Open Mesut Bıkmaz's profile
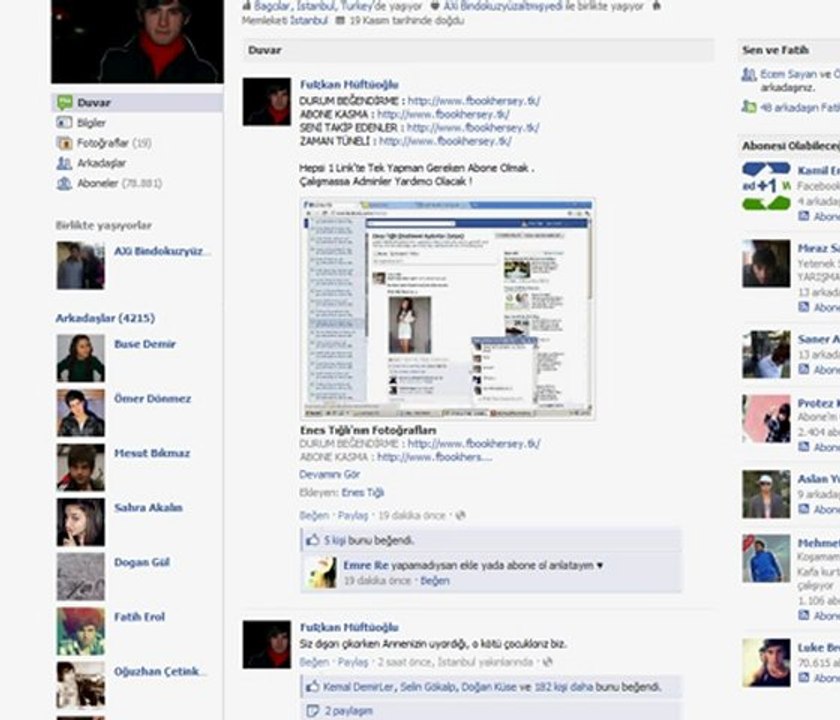The image size is (840, 720). [152, 453]
